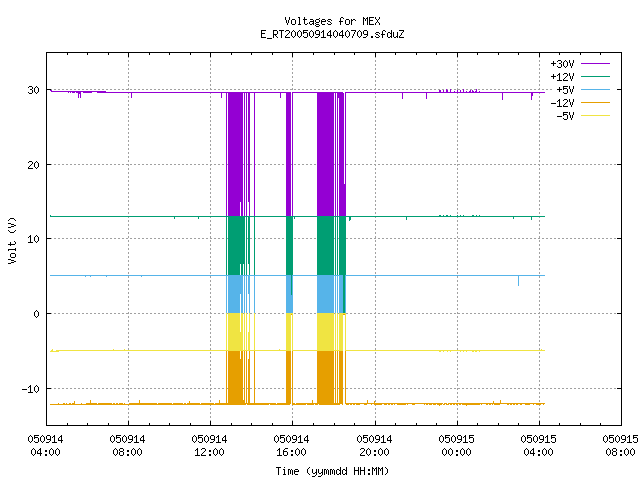Viewport: 640px width, 480px height.
Task: Click the y-axis tick label 10
Action: 33,239
